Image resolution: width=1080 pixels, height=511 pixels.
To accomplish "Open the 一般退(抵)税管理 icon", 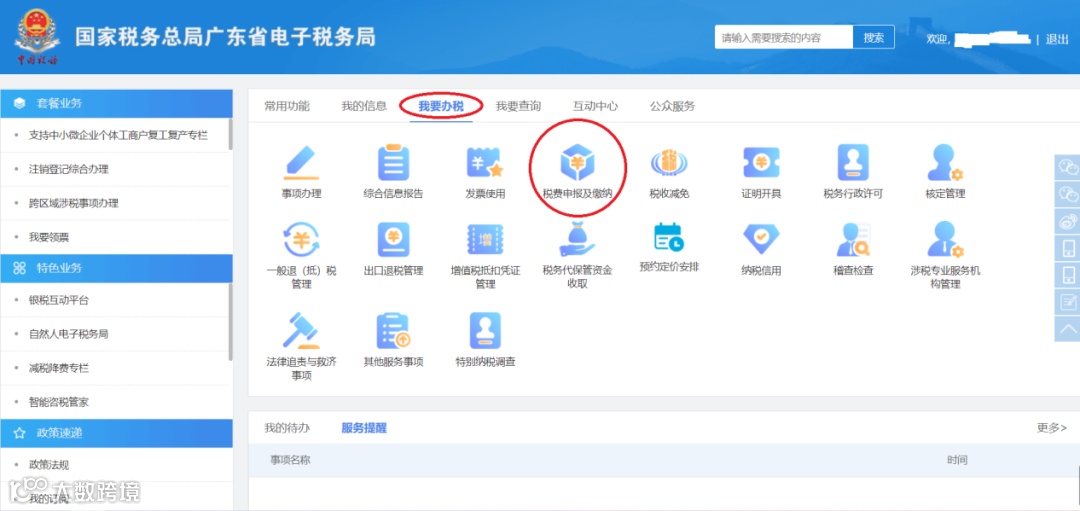I will click(301, 240).
